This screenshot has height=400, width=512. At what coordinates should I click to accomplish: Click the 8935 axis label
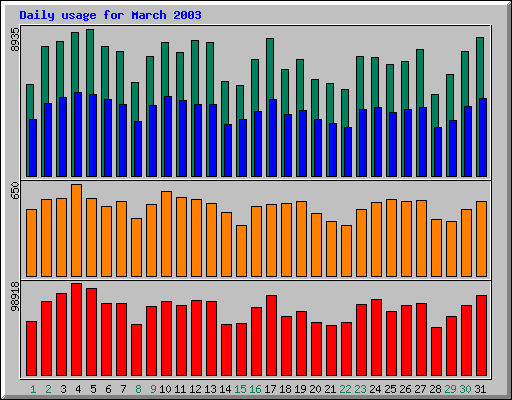[15, 40]
